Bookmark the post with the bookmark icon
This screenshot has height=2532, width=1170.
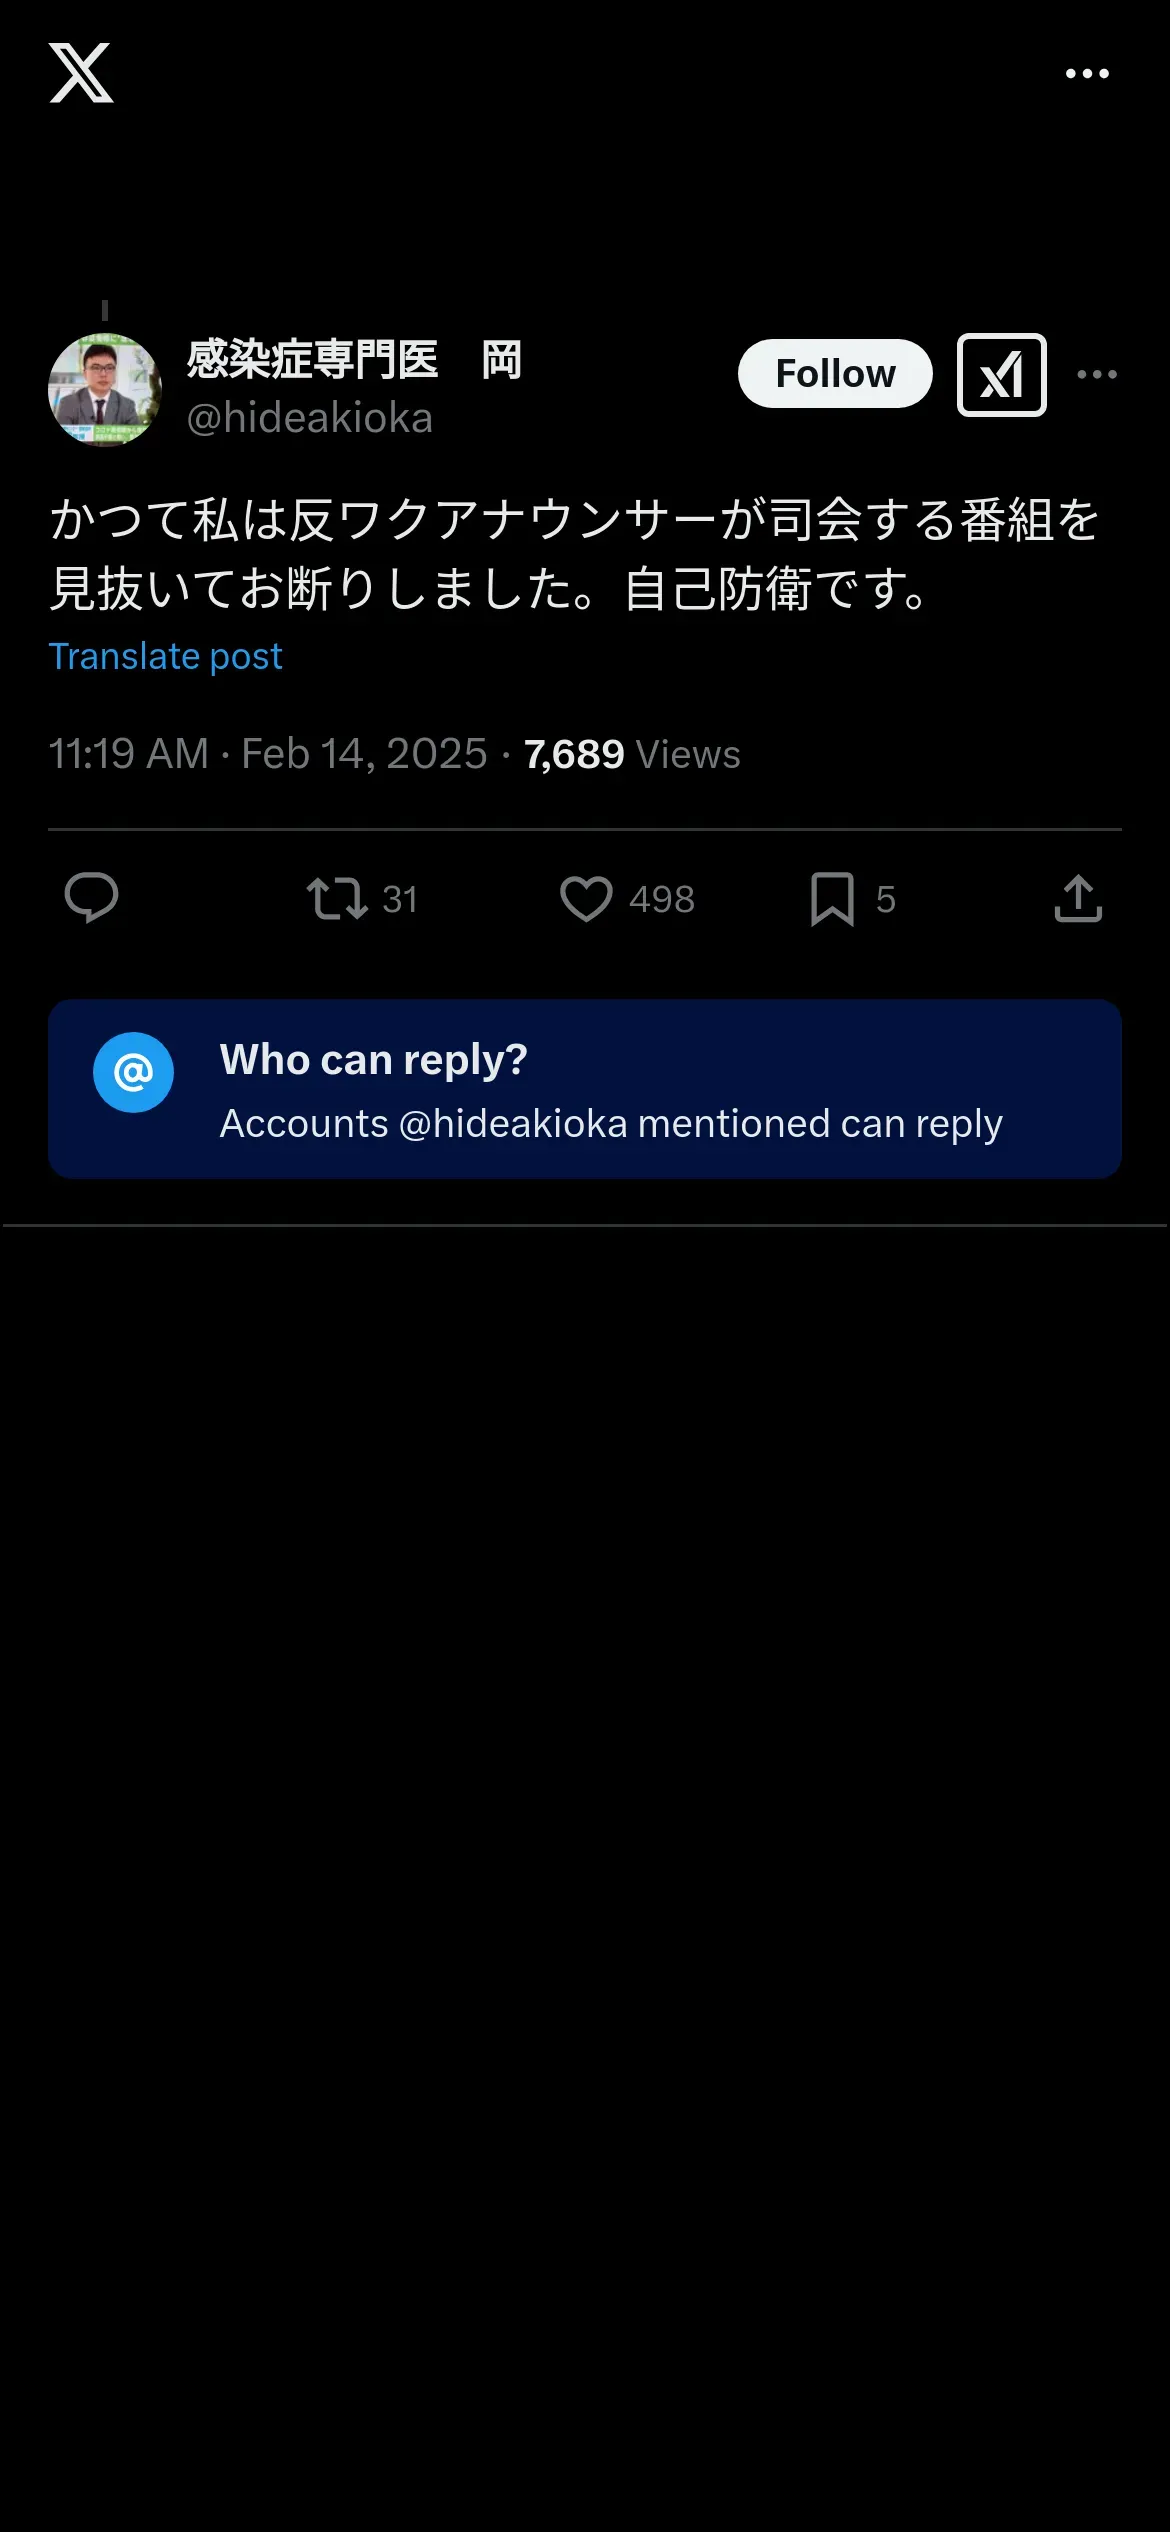pos(832,898)
